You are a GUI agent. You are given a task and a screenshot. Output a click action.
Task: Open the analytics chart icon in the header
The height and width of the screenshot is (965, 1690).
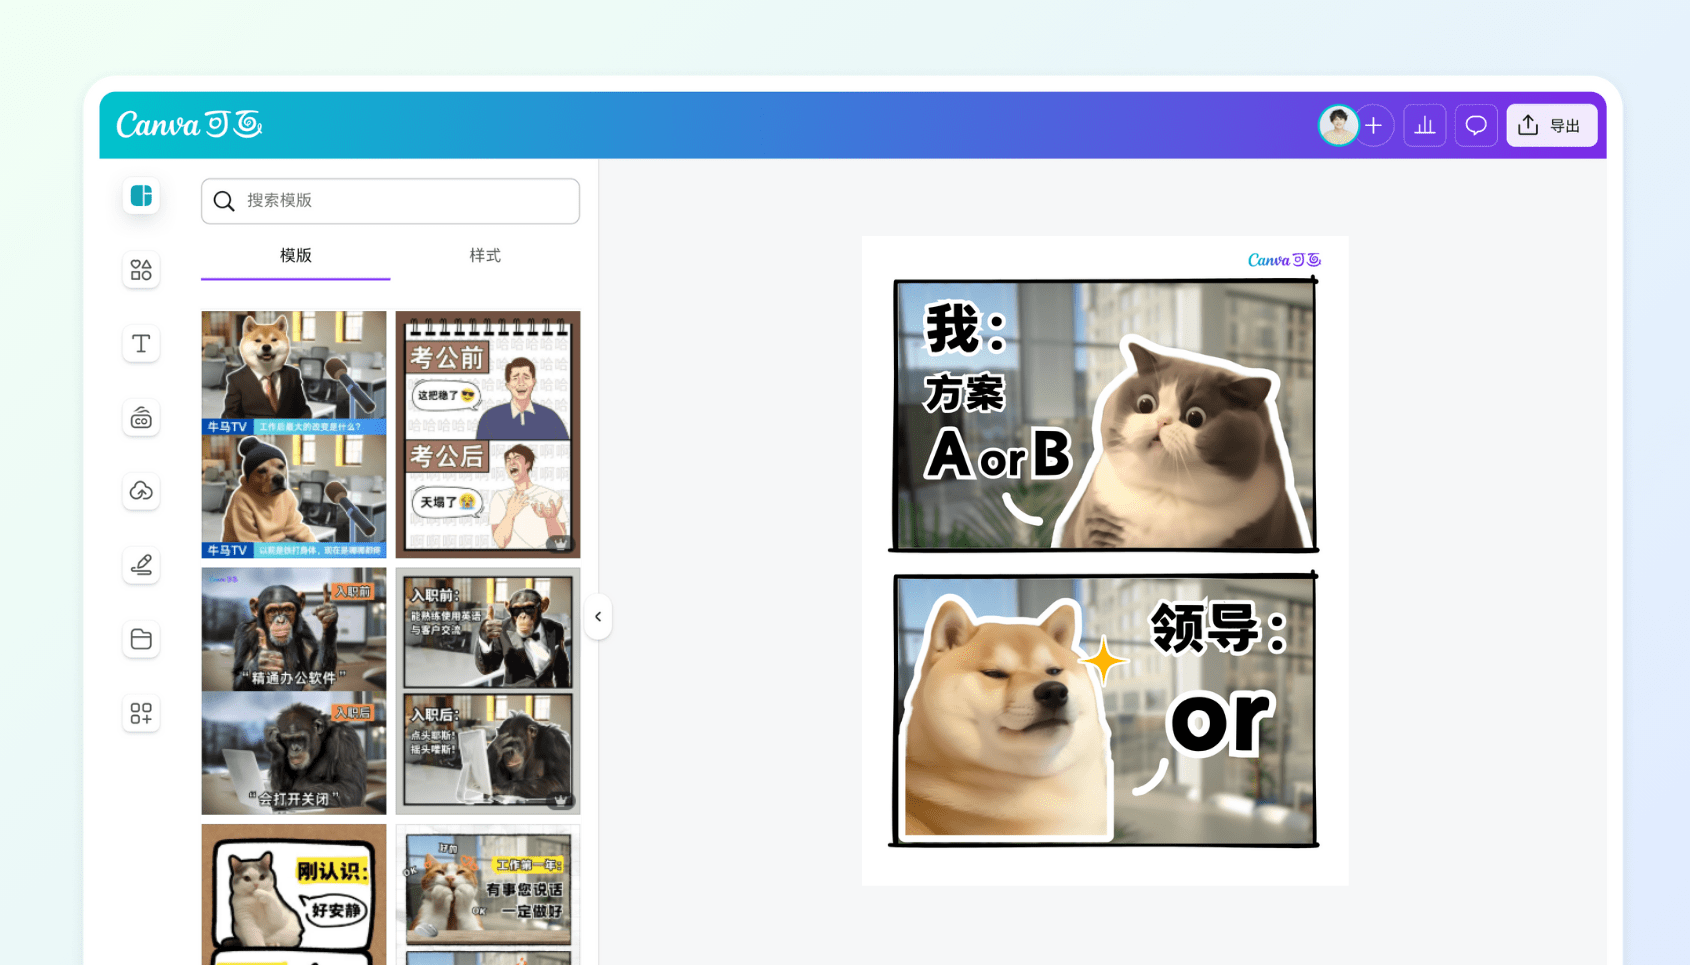coord(1424,125)
